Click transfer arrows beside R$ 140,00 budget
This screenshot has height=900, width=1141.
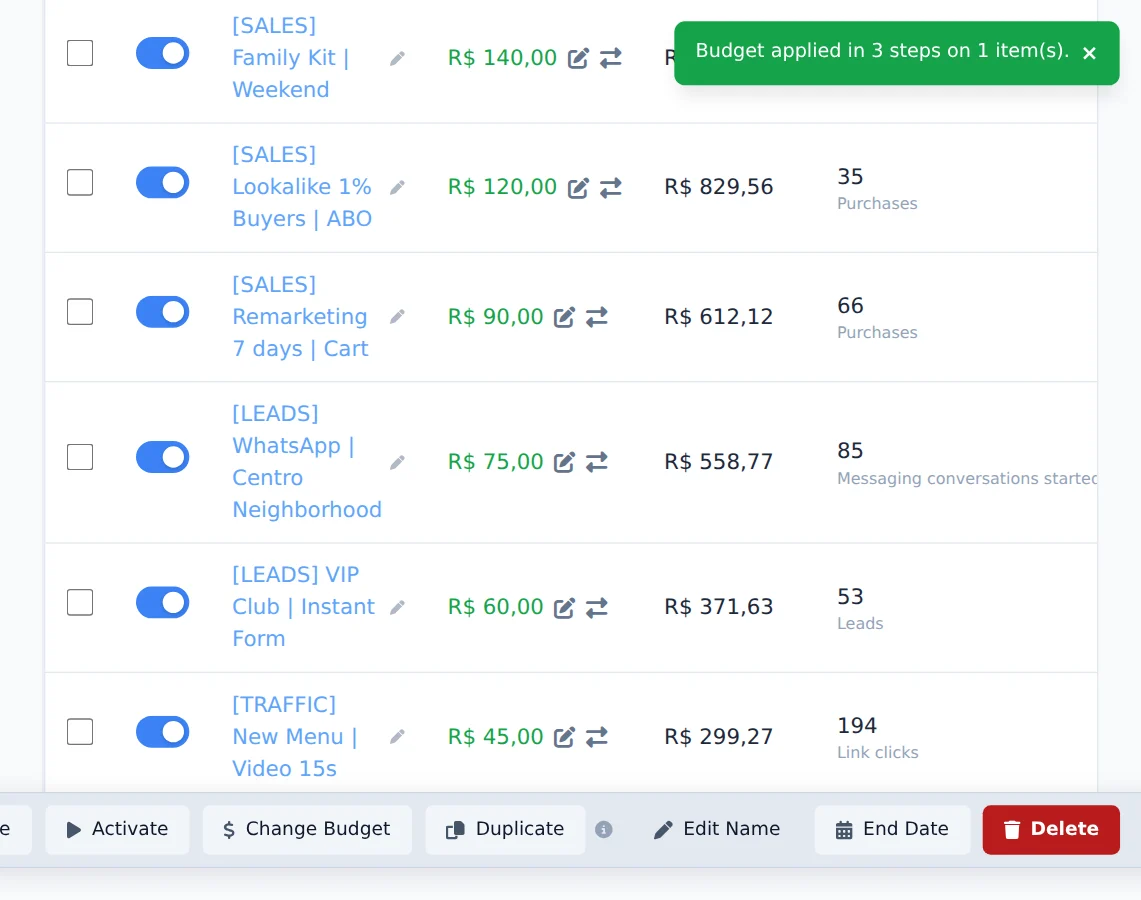click(x=611, y=58)
